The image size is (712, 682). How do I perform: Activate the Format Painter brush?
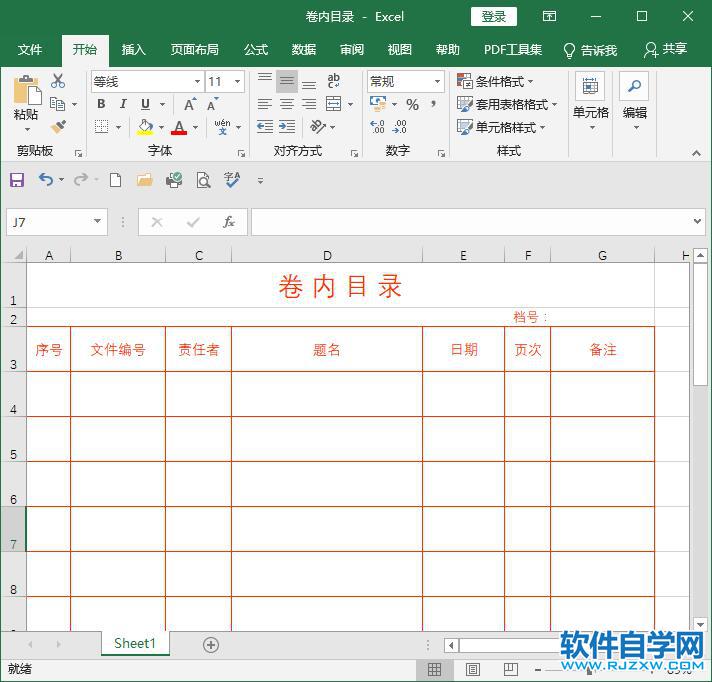click(x=58, y=127)
